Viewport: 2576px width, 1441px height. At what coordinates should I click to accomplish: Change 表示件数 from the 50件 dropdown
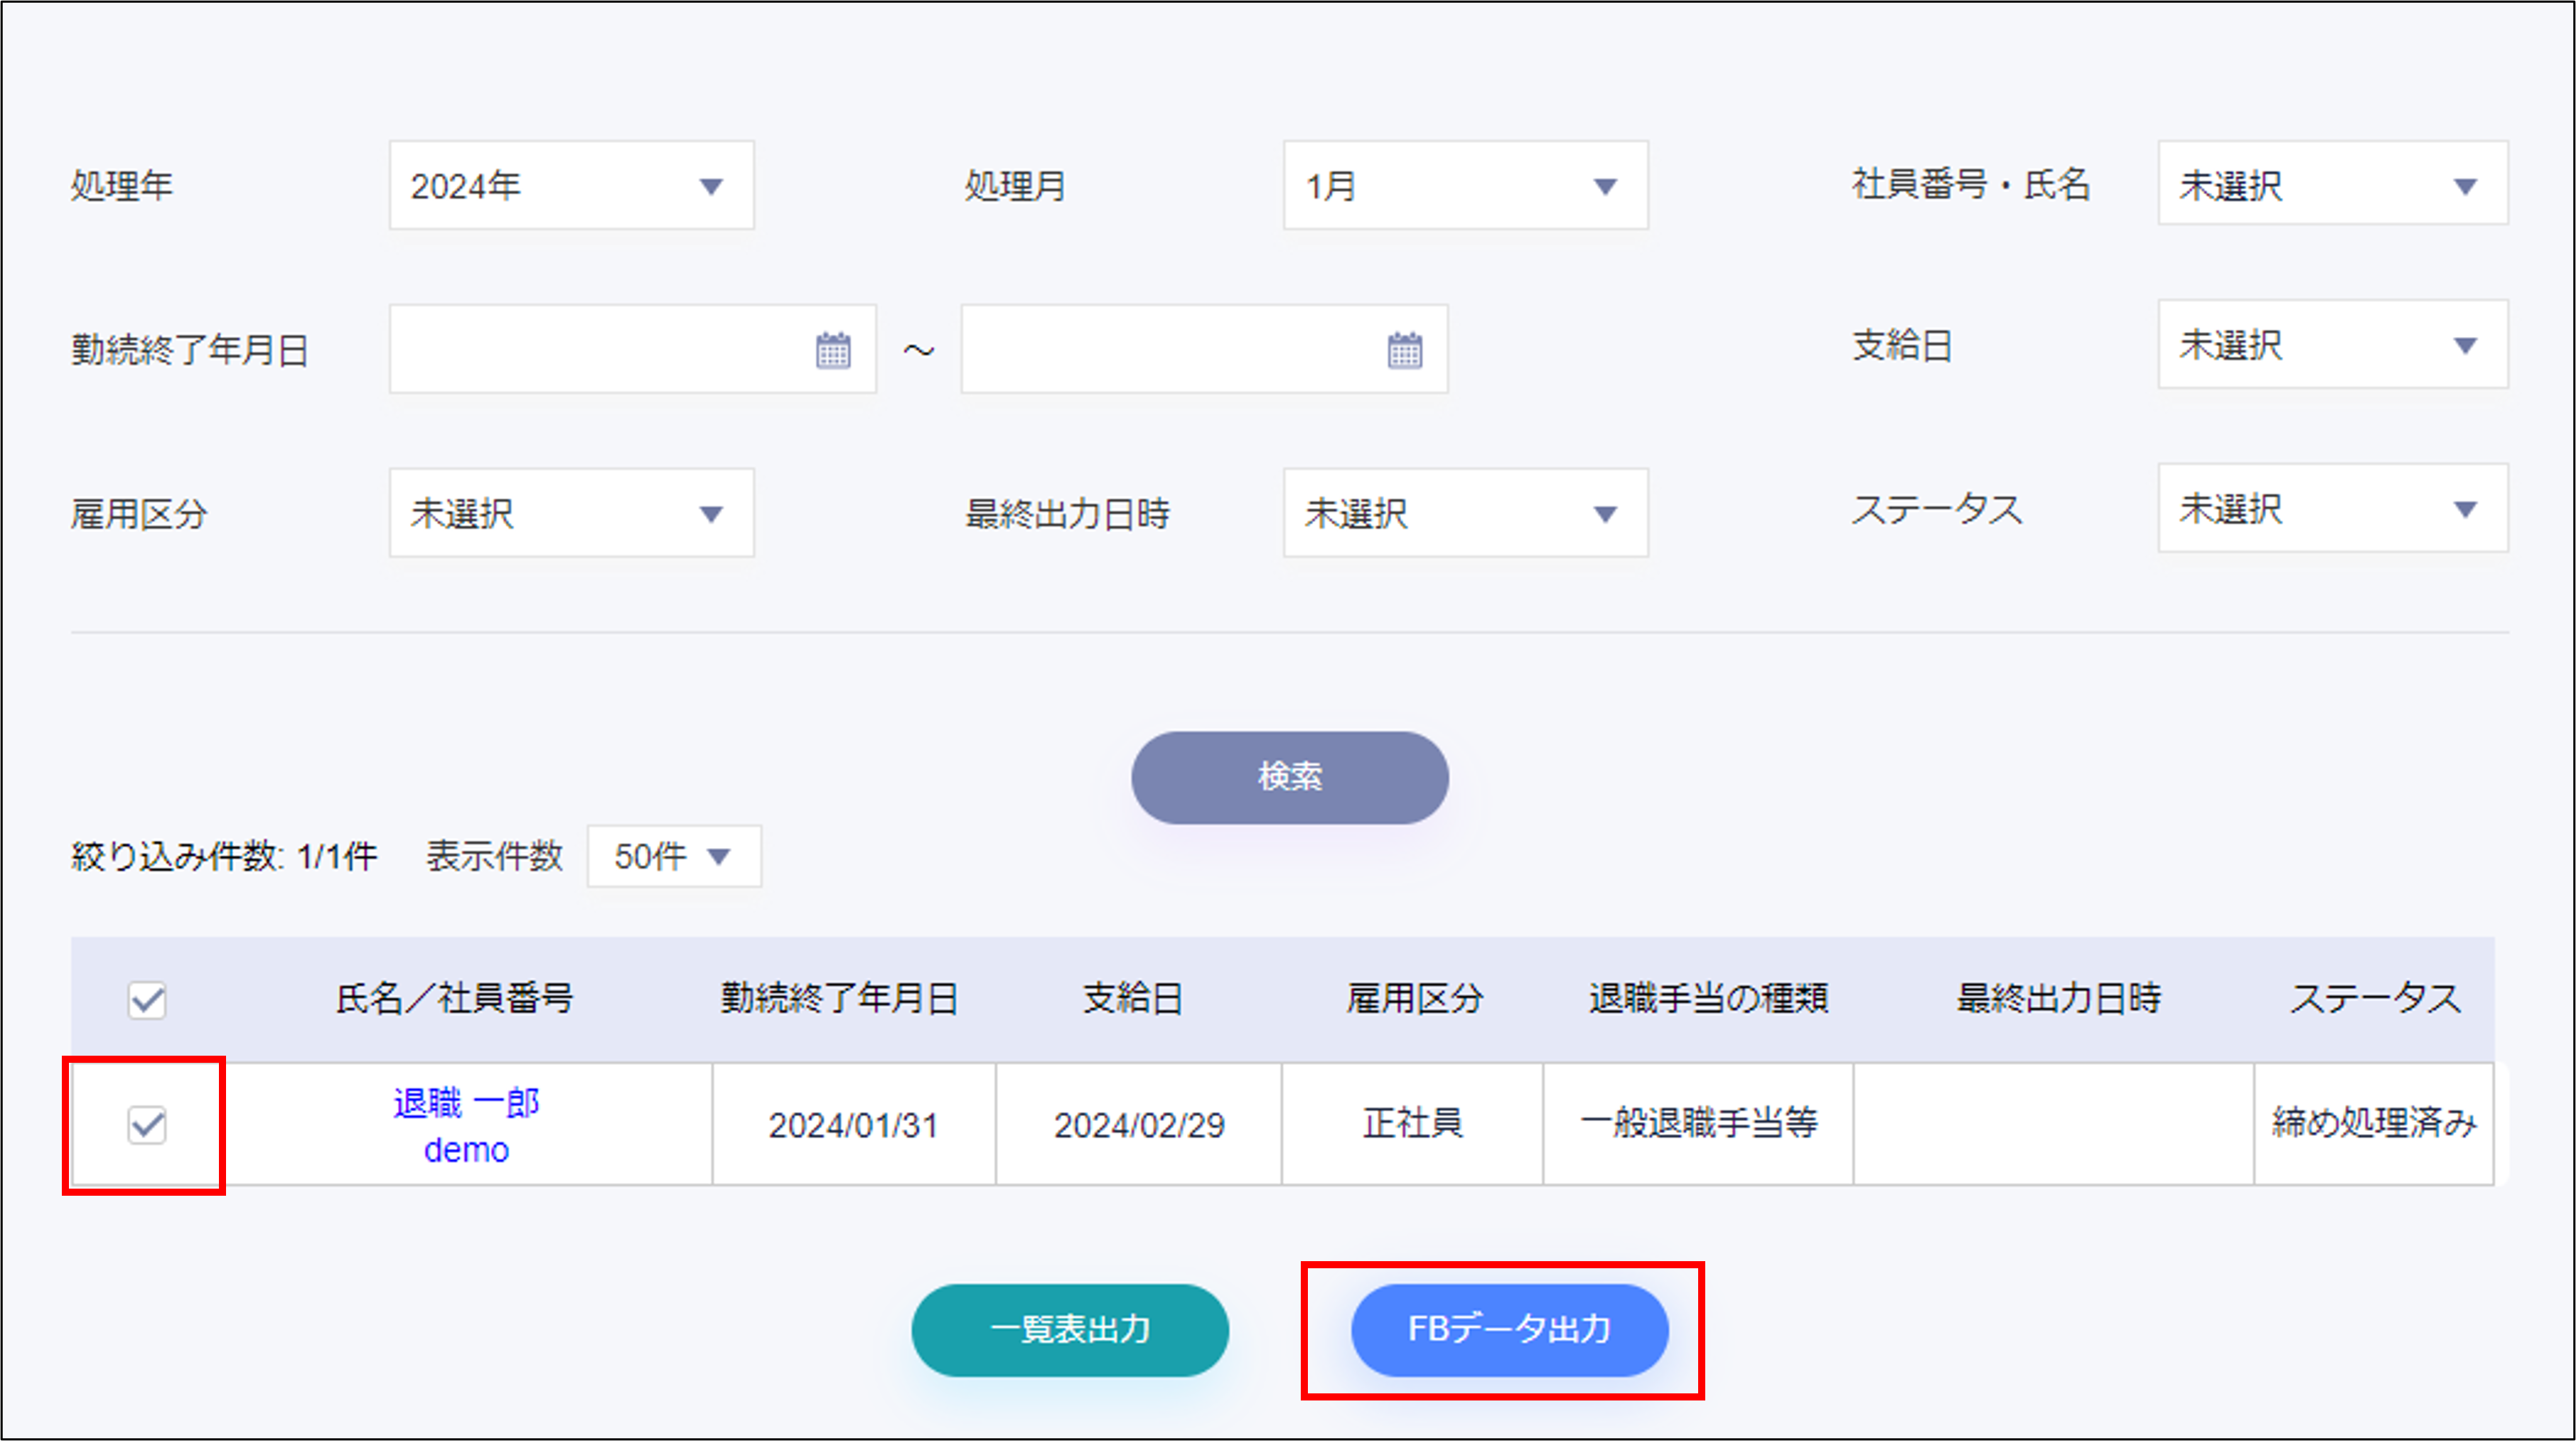(x=672, y=856)
